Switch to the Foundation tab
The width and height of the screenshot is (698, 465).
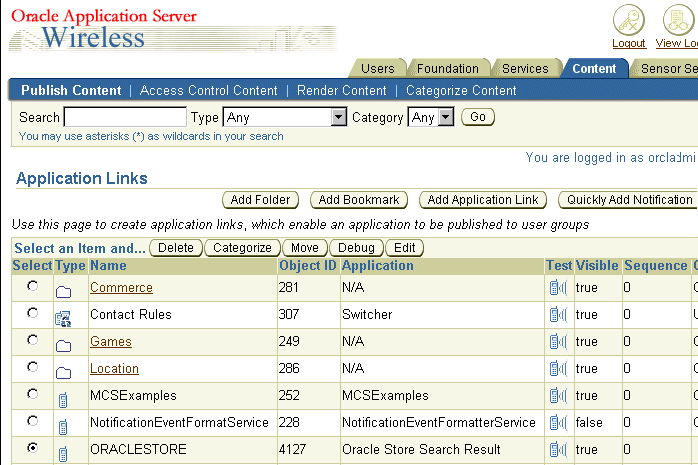[448, 69]
